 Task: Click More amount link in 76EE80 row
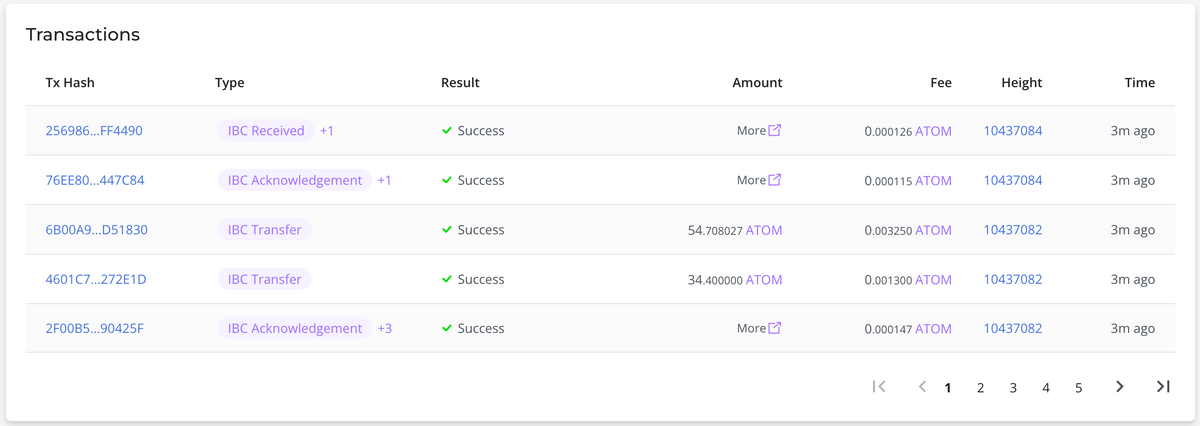tap(751, 180)
